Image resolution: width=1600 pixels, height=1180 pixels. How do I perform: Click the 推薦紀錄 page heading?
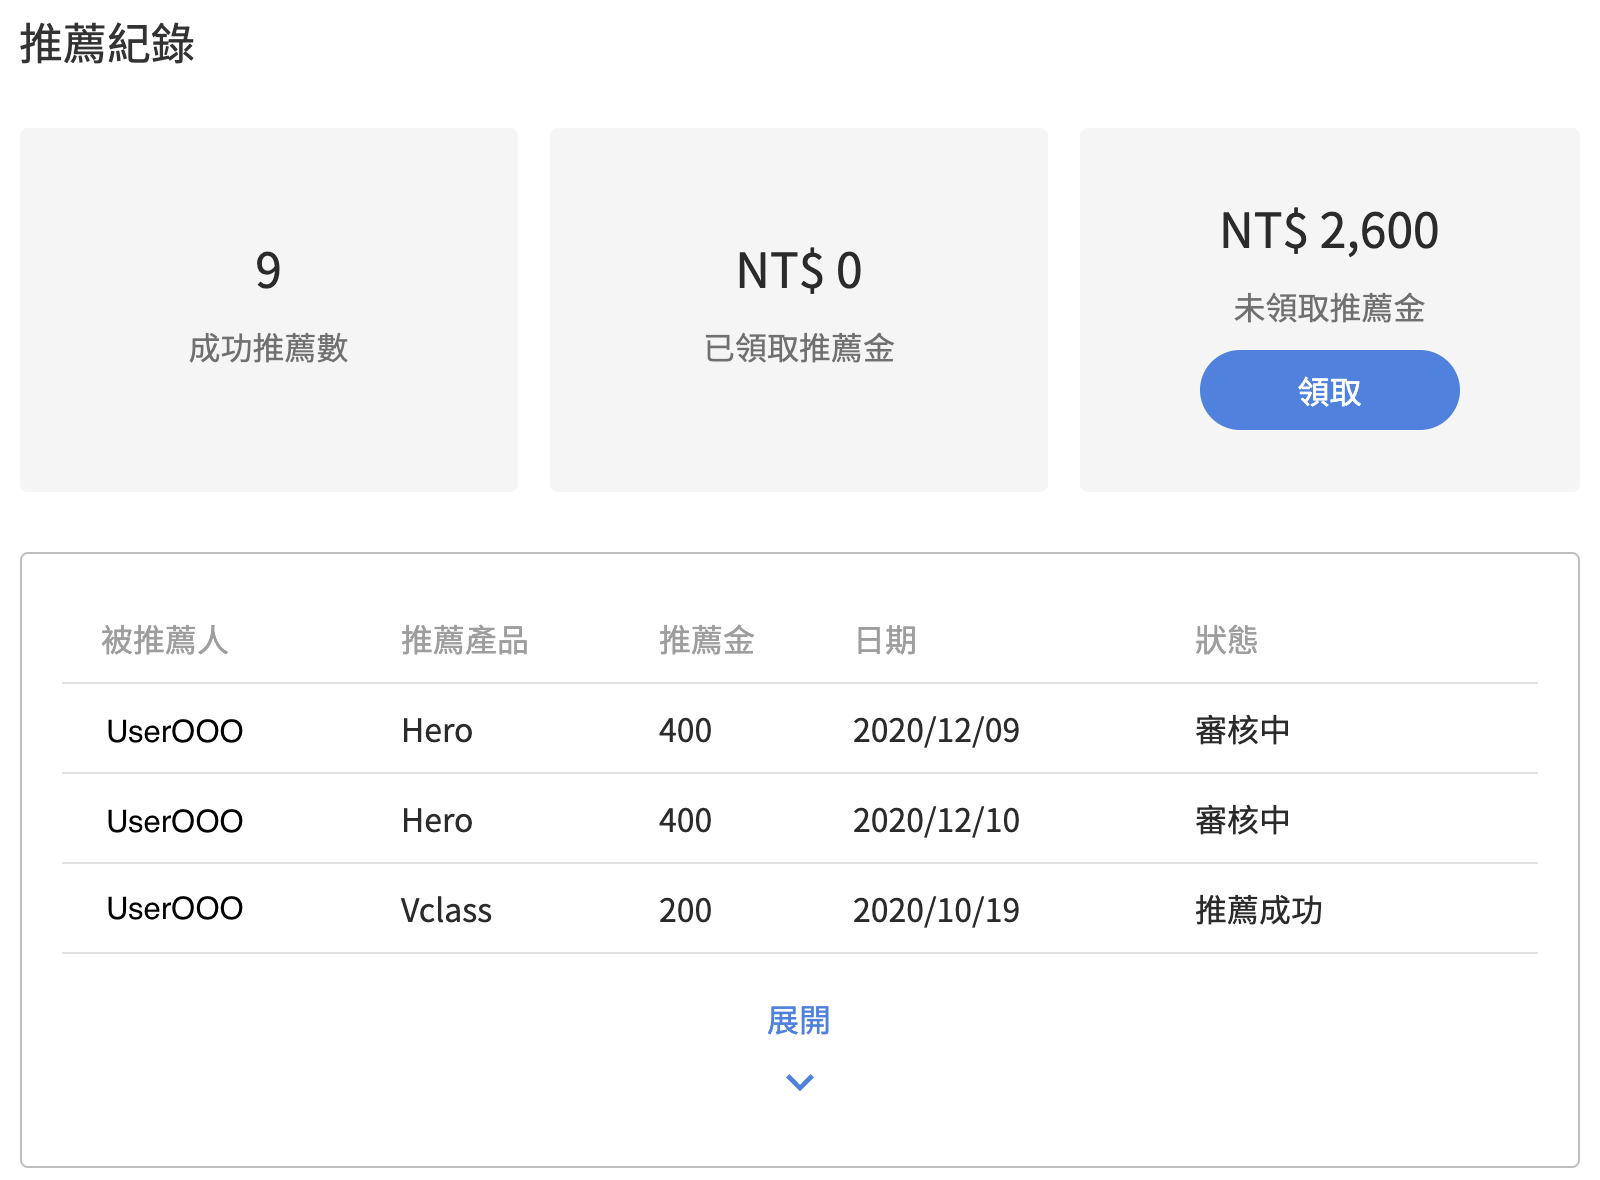107,44
